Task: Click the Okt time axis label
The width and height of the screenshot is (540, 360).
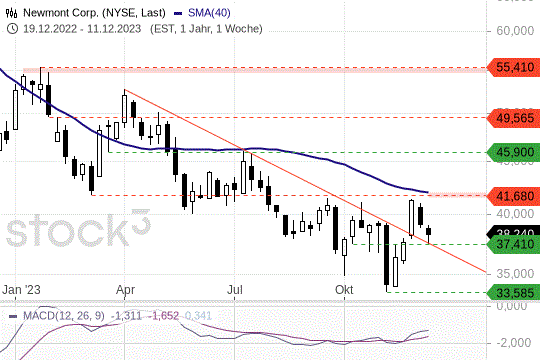Action: tap(344, 290)
